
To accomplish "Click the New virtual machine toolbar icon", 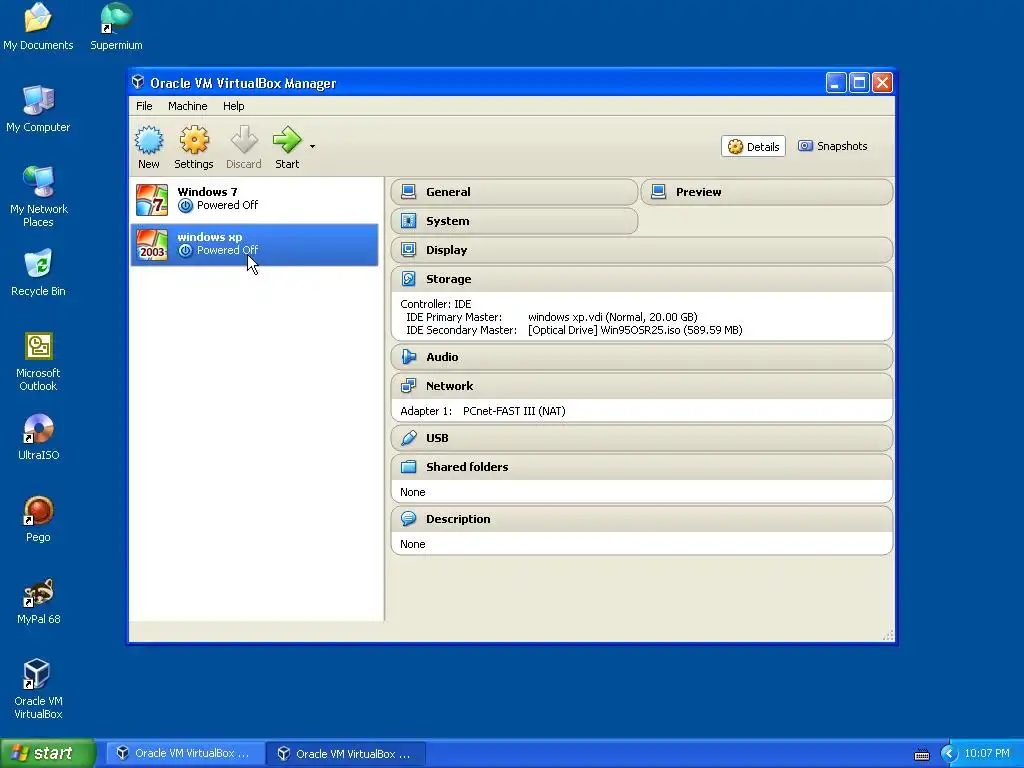I will [x=148, y=148].
